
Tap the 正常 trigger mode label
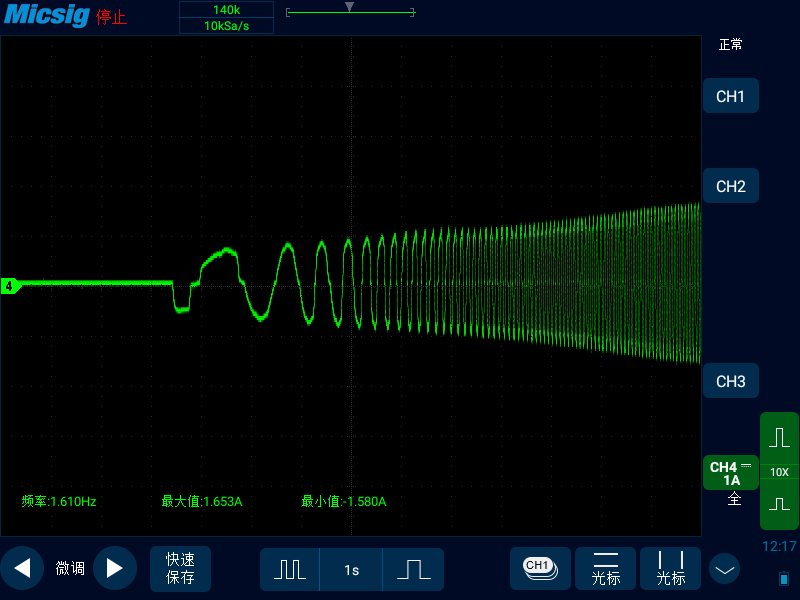731,45
